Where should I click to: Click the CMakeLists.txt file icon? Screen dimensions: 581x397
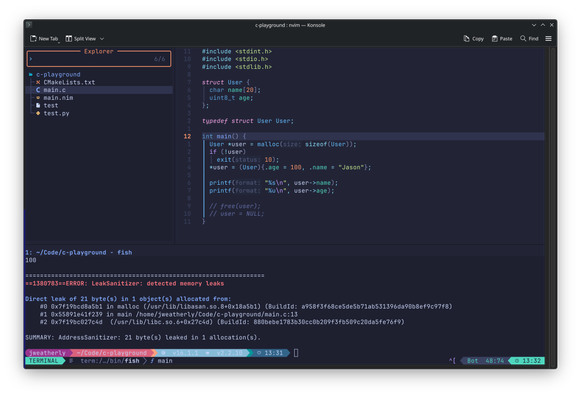(x=38, y=82)
